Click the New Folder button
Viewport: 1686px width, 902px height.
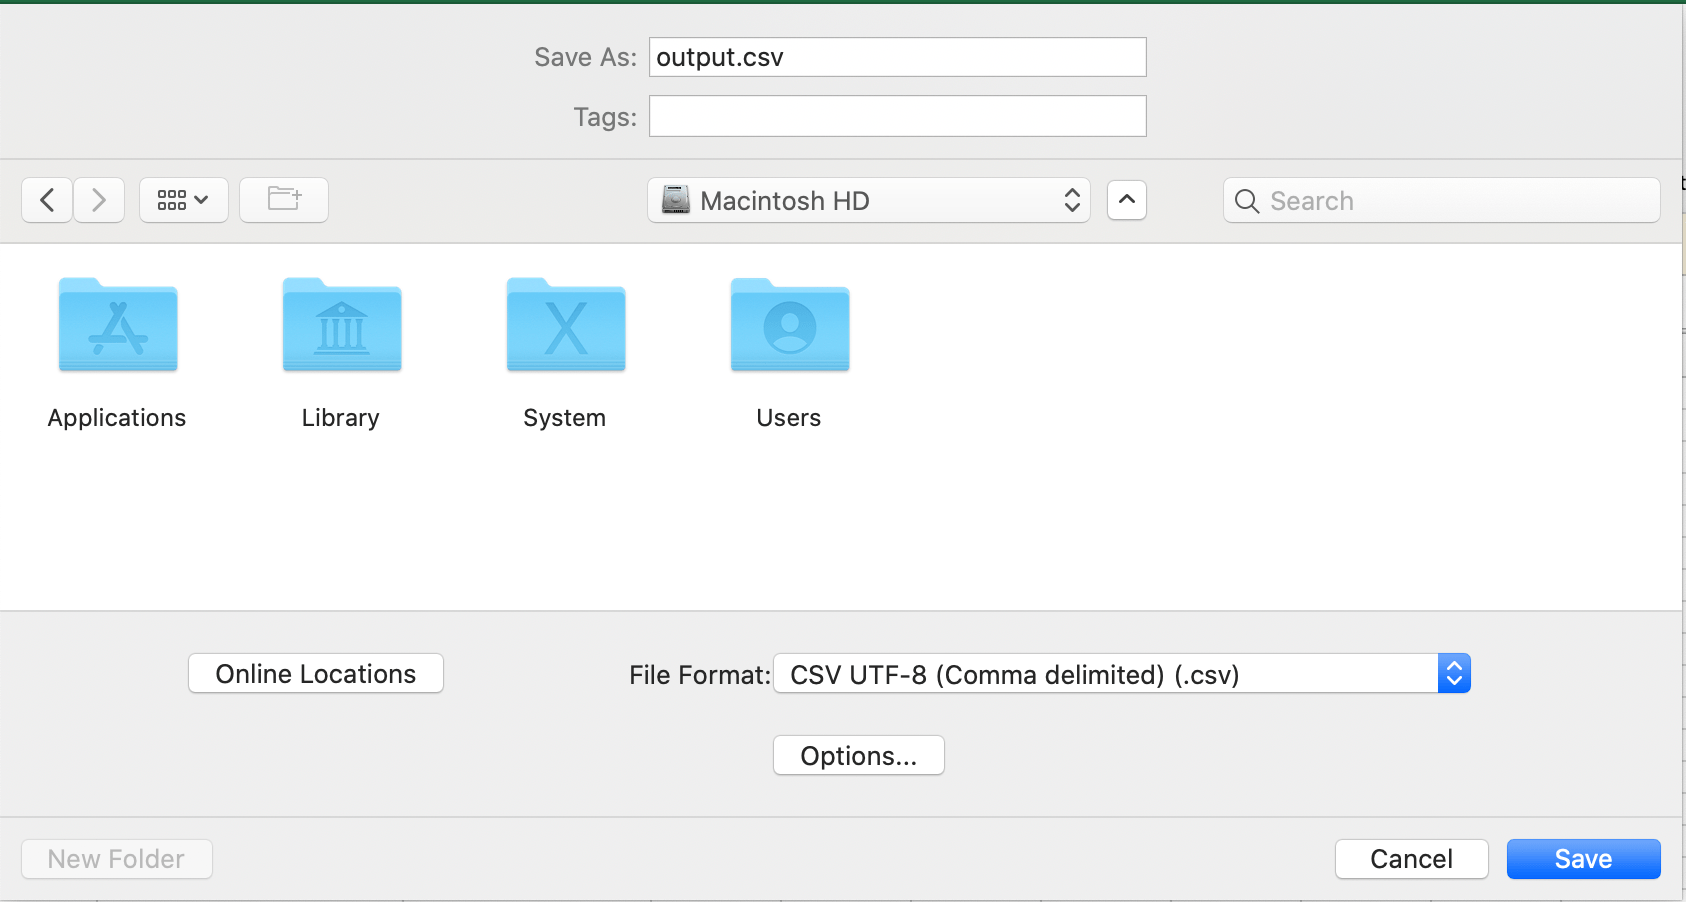116,858
